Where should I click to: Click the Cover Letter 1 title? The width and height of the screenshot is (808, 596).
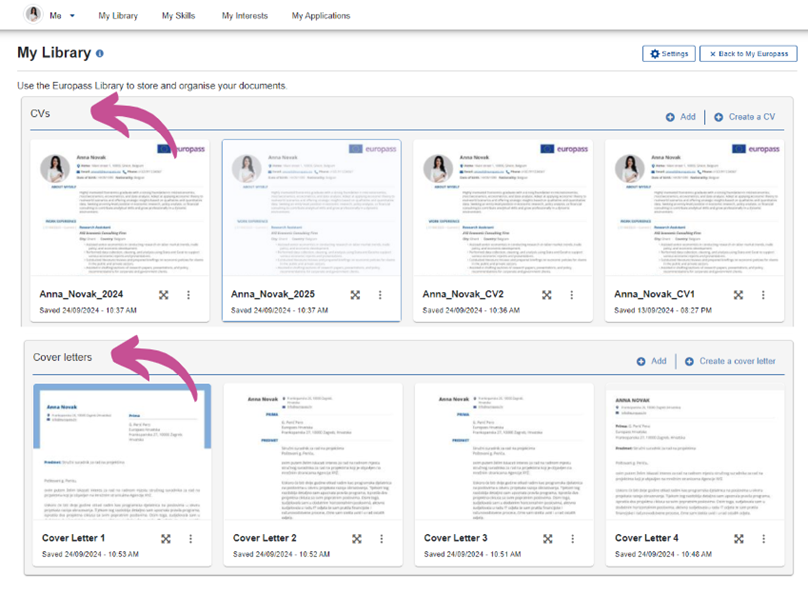(x=73, y=538)
